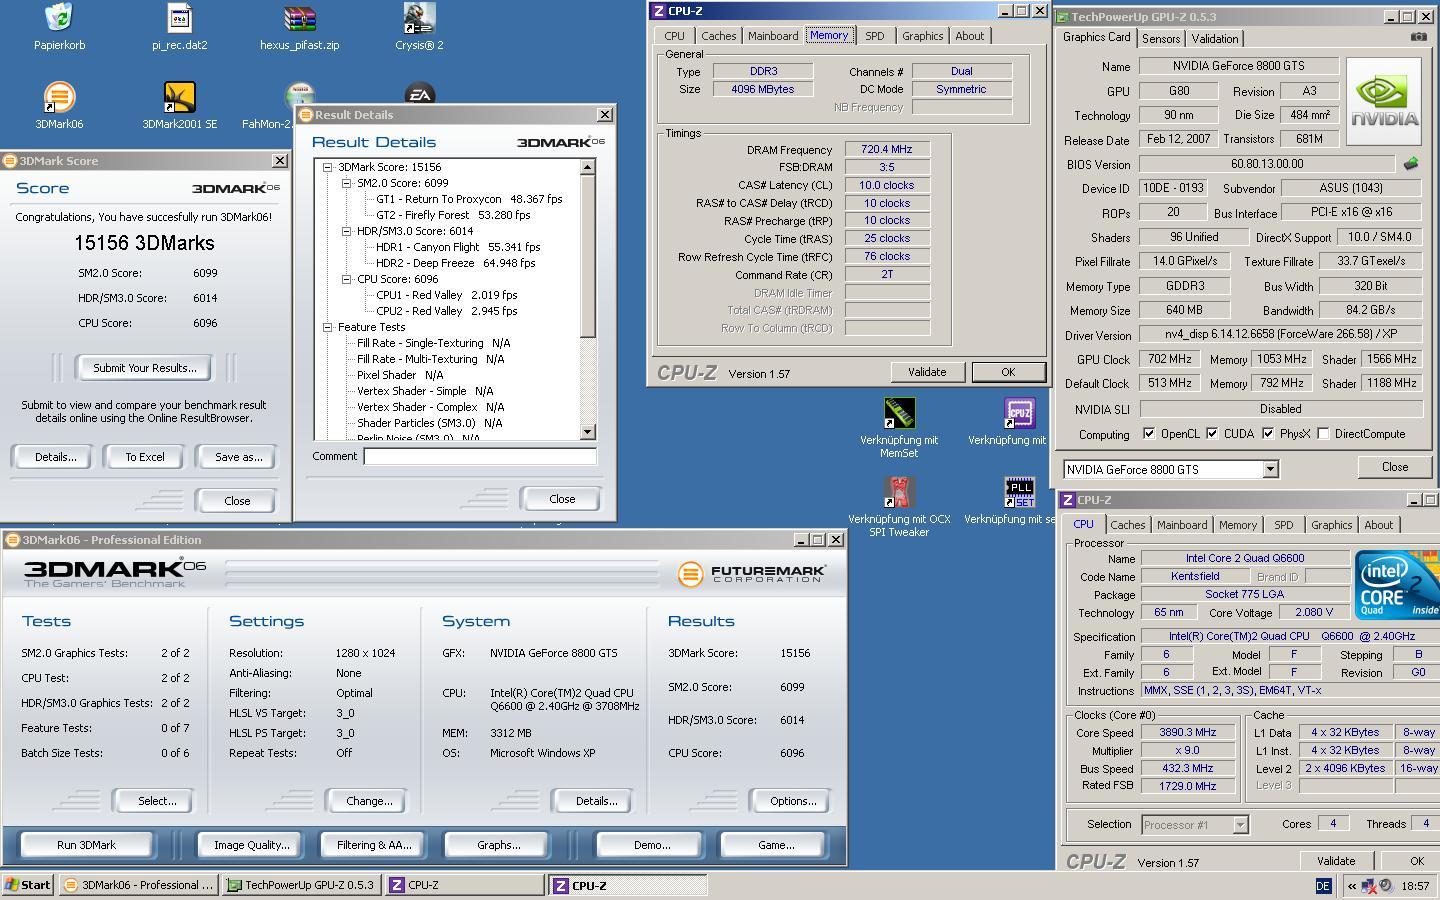Open SPD tab in memory CPU-Z window
Viewport: 1440px width, 900px height.
click(874, 36)
